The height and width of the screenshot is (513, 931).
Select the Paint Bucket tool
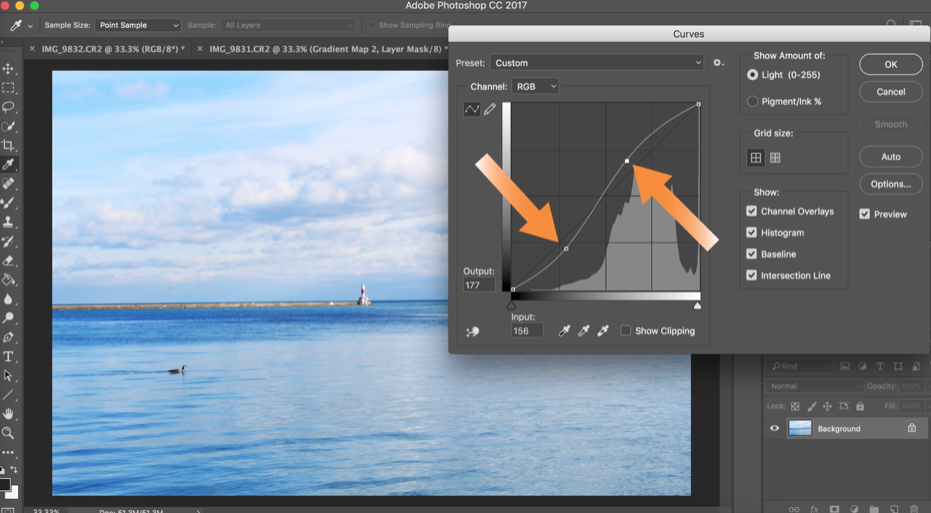(8, 279)
